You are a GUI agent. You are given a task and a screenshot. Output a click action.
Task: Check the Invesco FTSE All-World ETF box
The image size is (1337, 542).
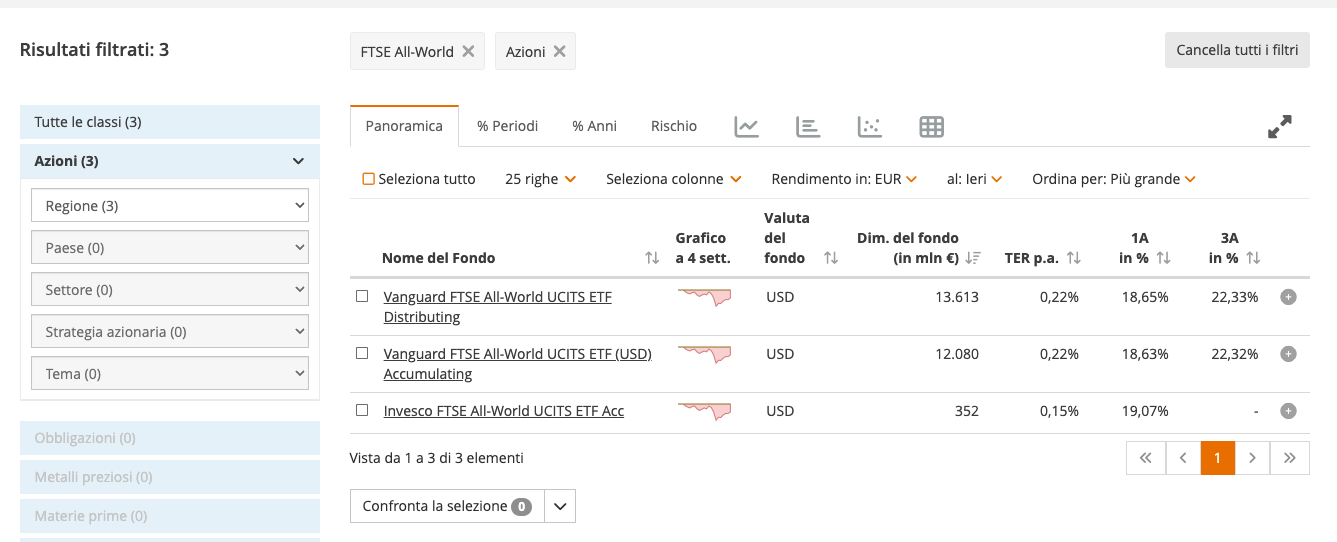(362, 410)
